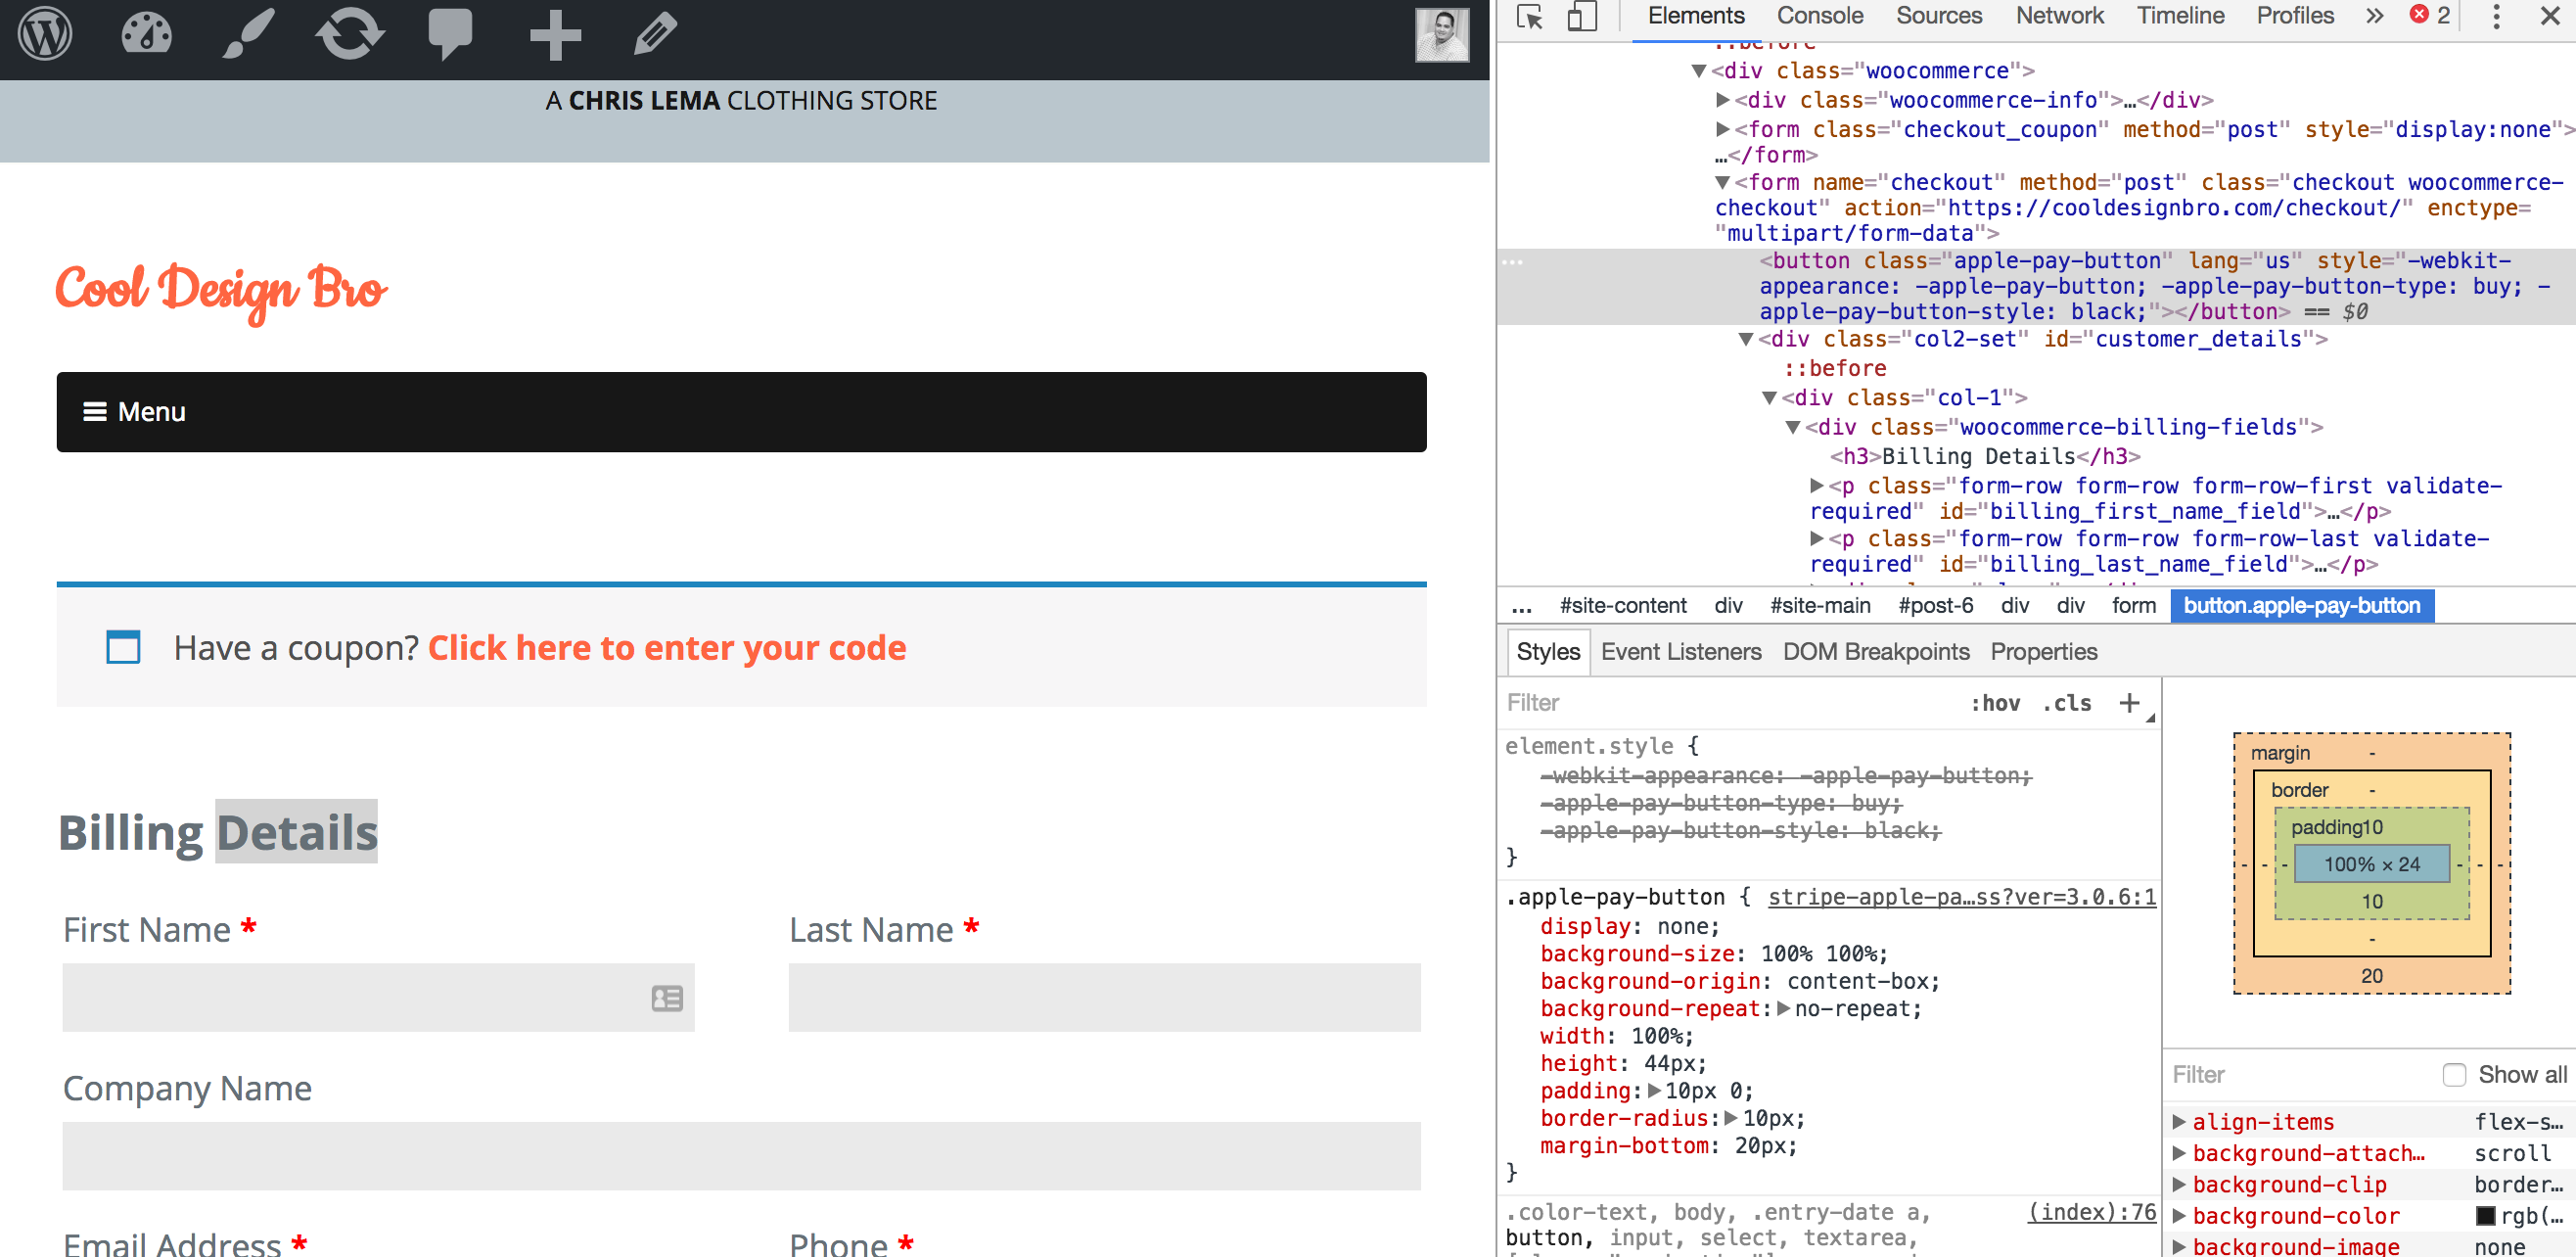Click the WordPress logo icon
Viewport: 2576px width, 1257px height.
45,34
